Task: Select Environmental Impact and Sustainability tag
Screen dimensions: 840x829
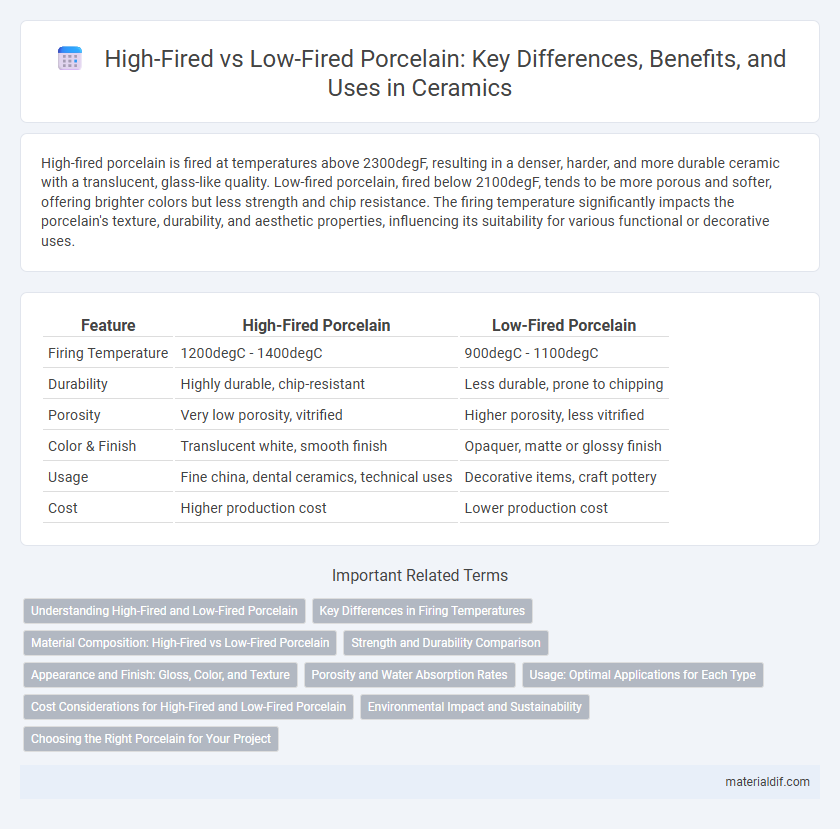Action: point(475,707)
